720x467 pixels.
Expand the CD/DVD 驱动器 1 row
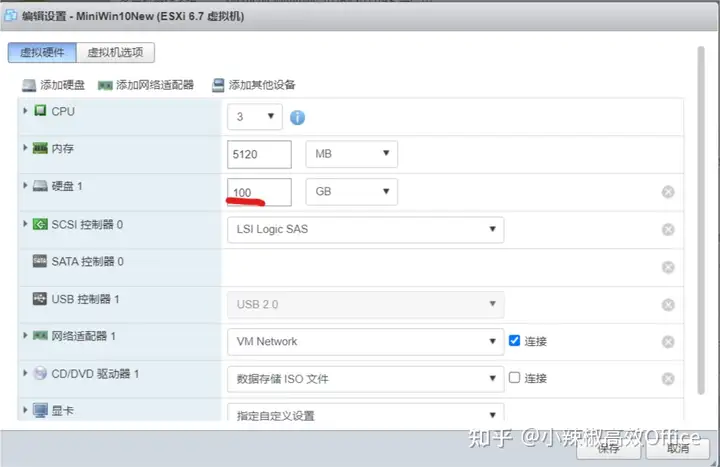point(25,373)
